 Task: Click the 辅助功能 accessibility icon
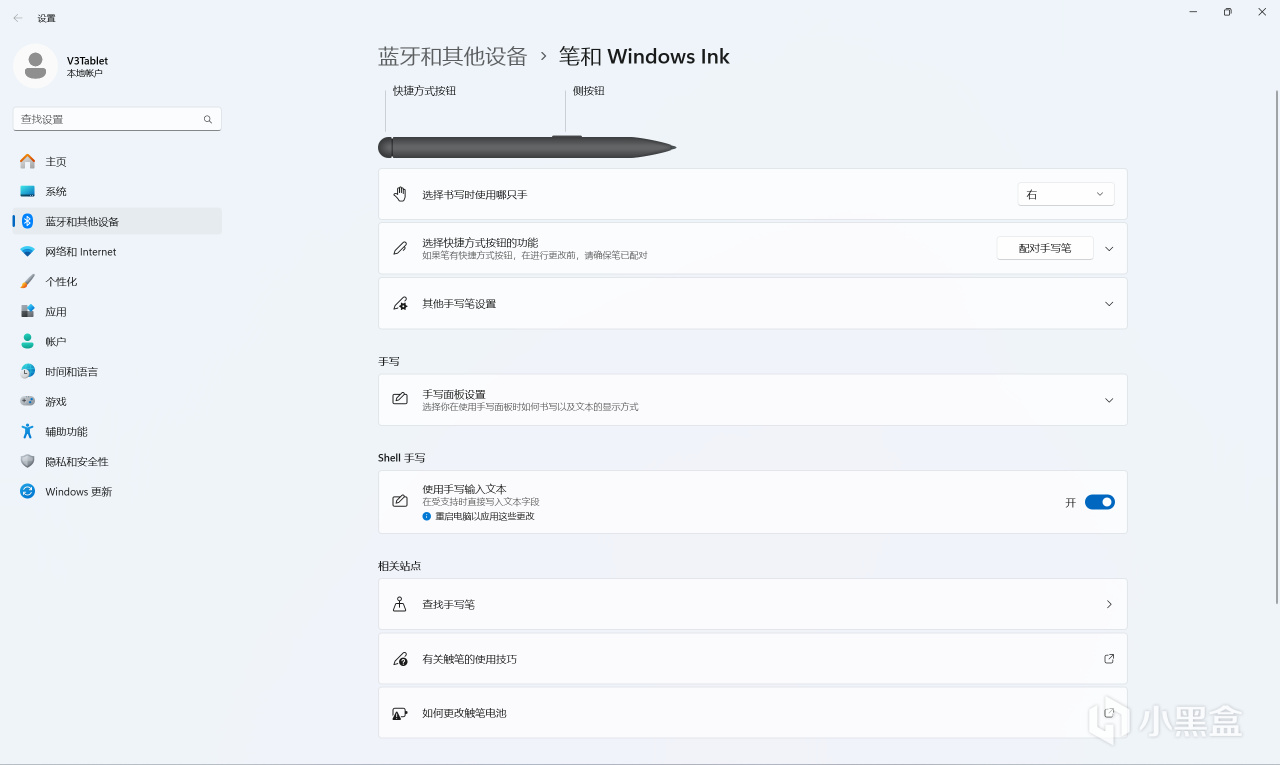click(x=28, y=431)
